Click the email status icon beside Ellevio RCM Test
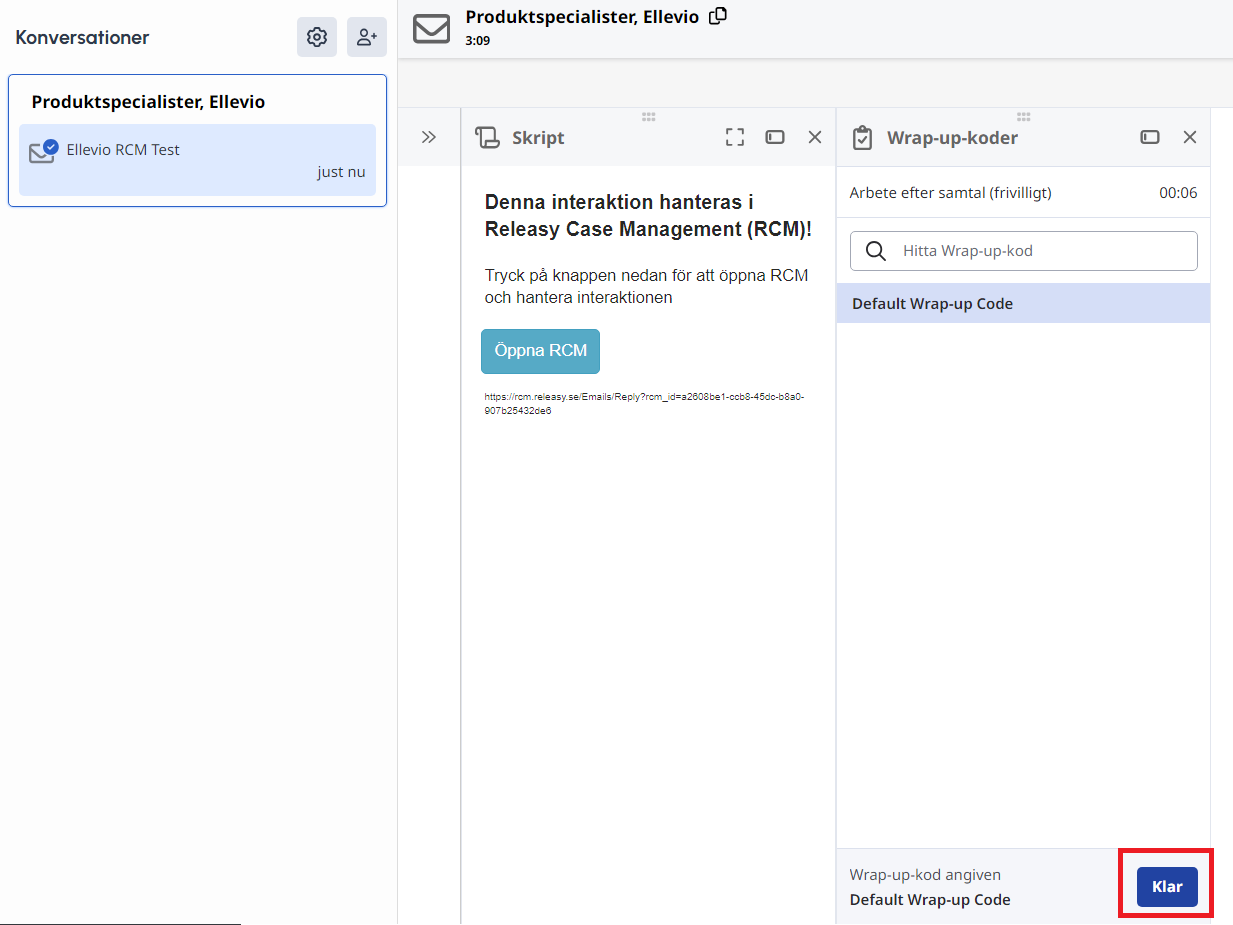Screen dimensions: 1233x925 pos(43,151)
